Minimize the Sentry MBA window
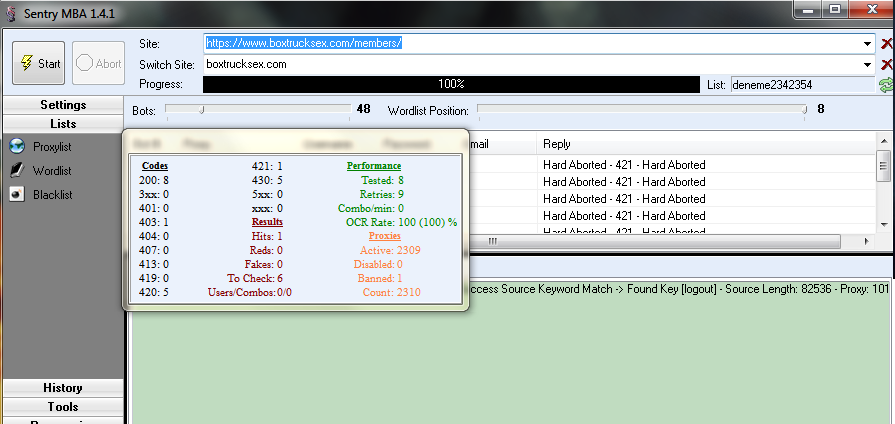The height and width of the screenshot is (424, 895). pos(809,10)
